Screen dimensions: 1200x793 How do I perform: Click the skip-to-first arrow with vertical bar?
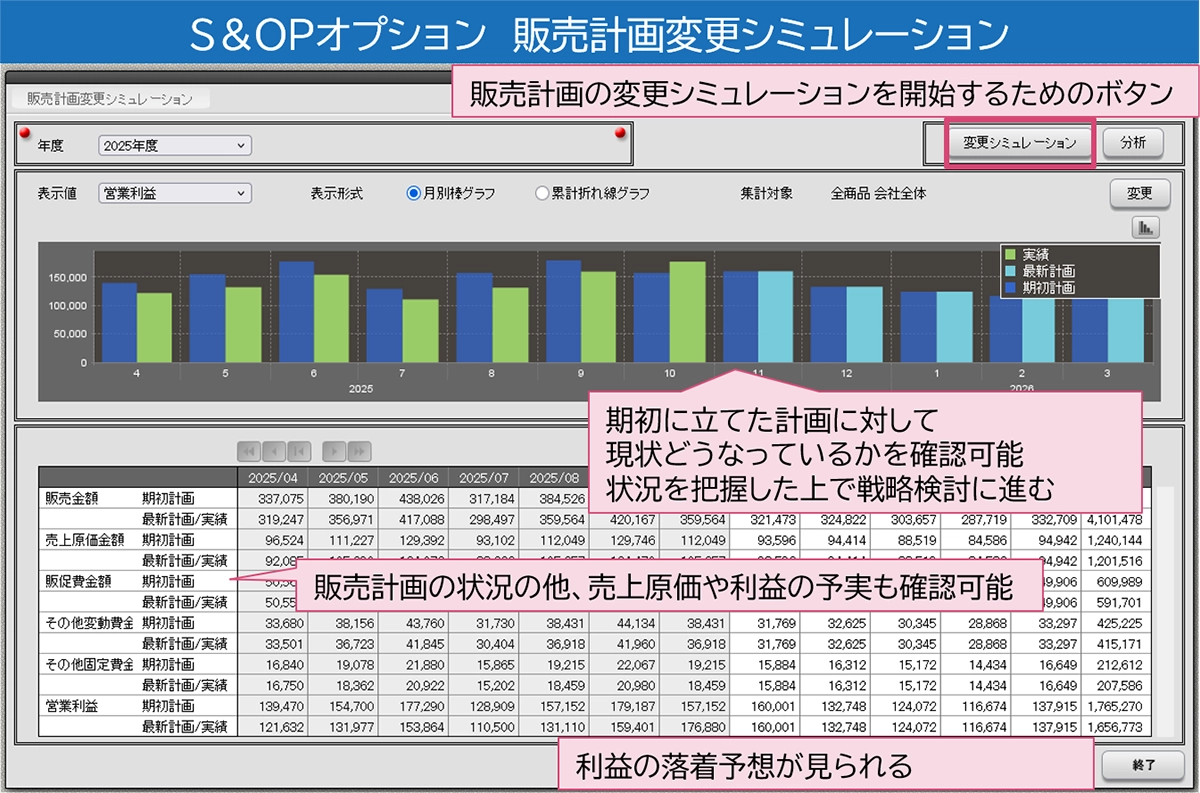[x=299, y=451]
